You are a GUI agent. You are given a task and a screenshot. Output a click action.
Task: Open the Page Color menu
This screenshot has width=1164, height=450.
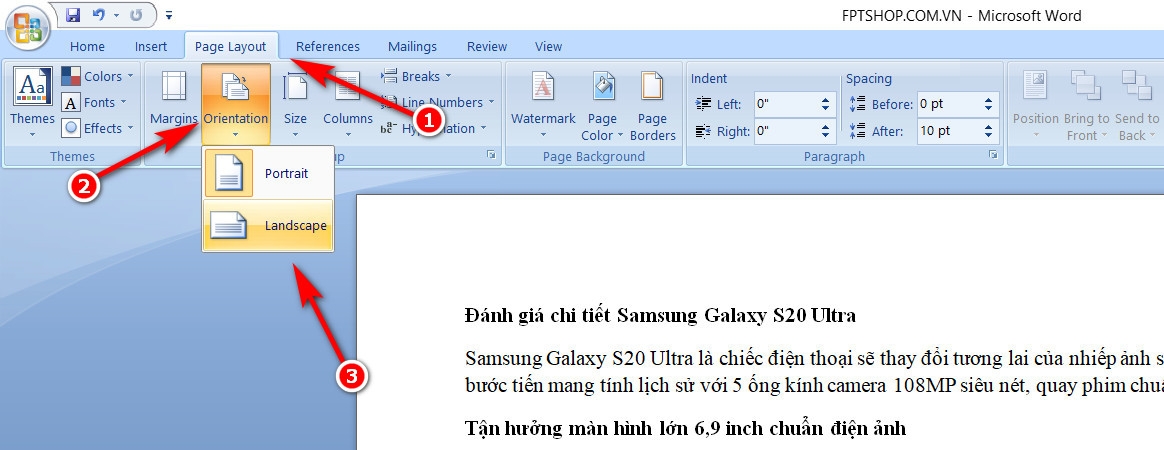tap(602, 104)
